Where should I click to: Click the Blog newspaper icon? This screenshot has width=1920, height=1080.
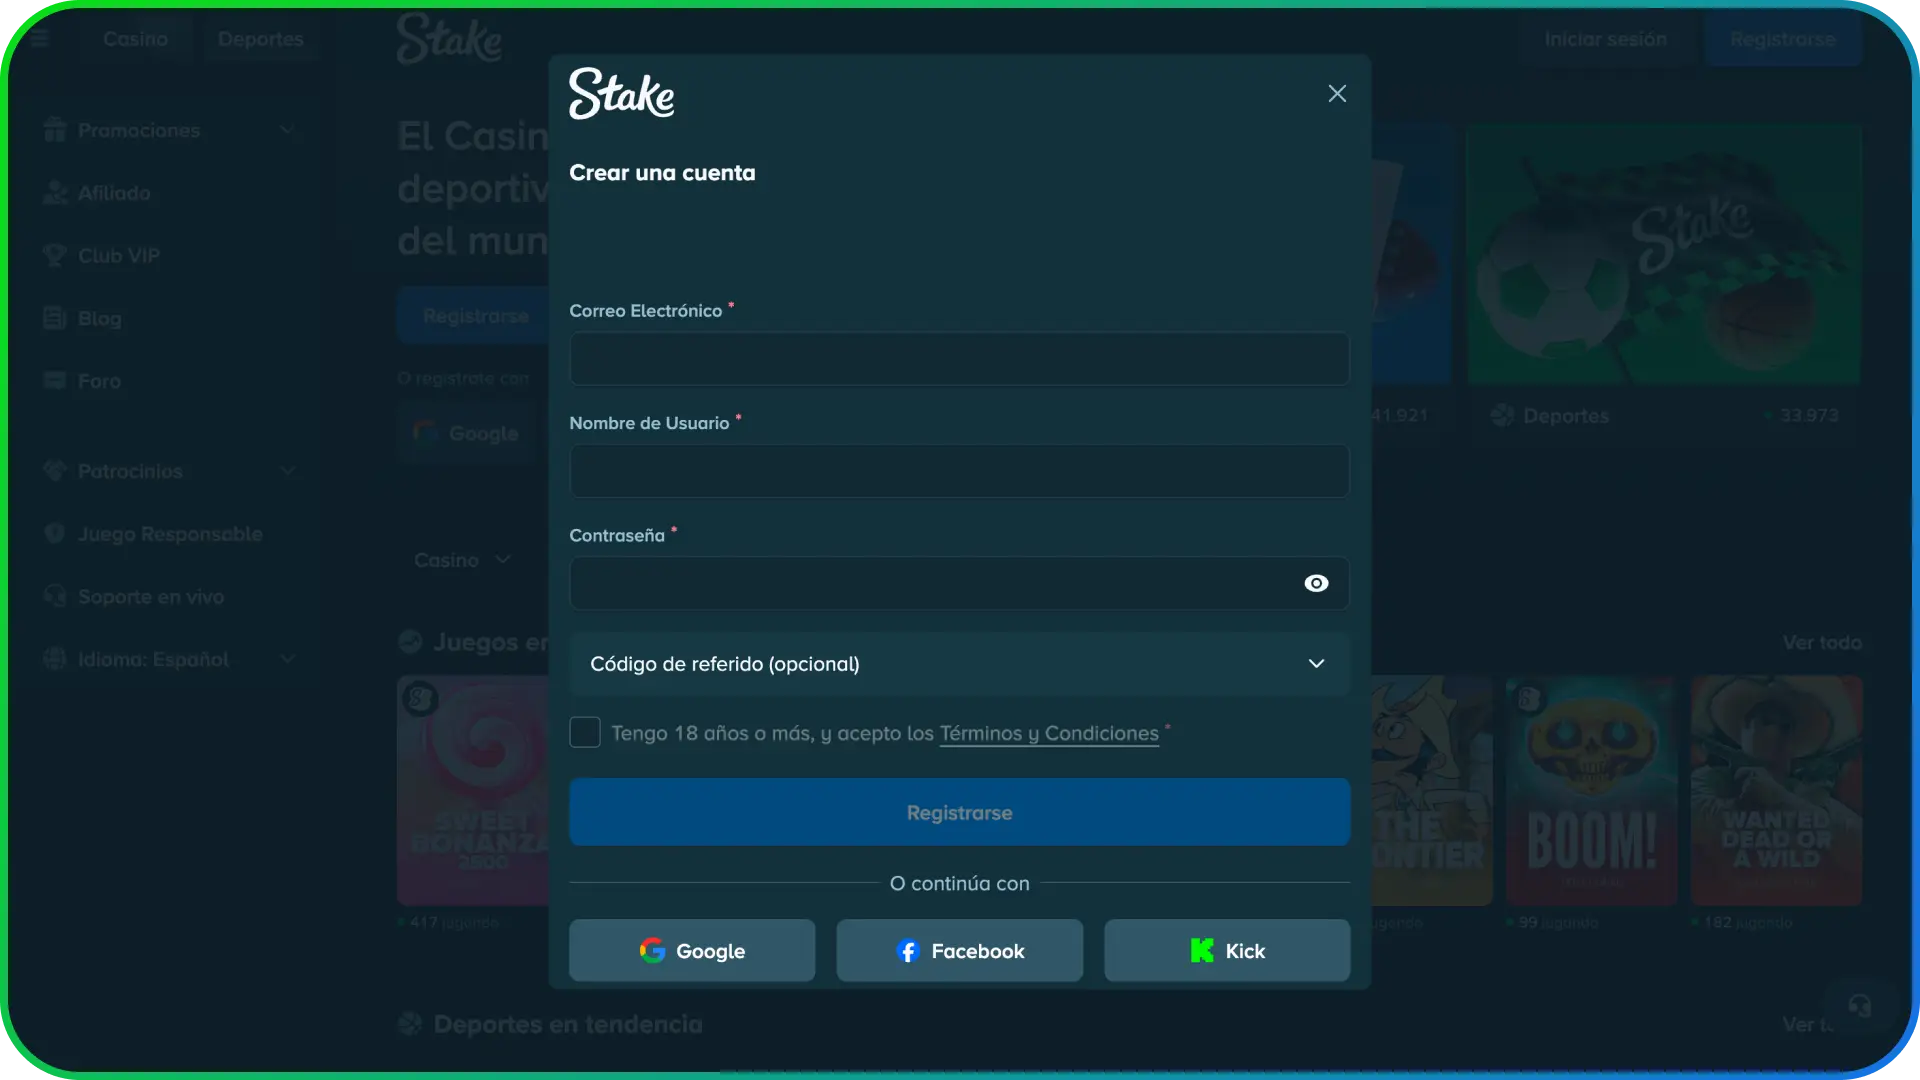point(55,318)
